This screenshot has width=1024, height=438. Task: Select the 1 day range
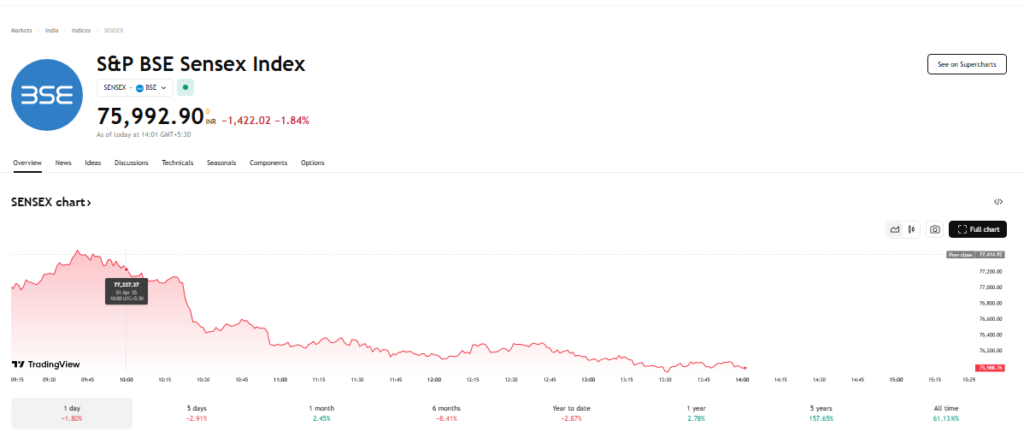point(72,413)
